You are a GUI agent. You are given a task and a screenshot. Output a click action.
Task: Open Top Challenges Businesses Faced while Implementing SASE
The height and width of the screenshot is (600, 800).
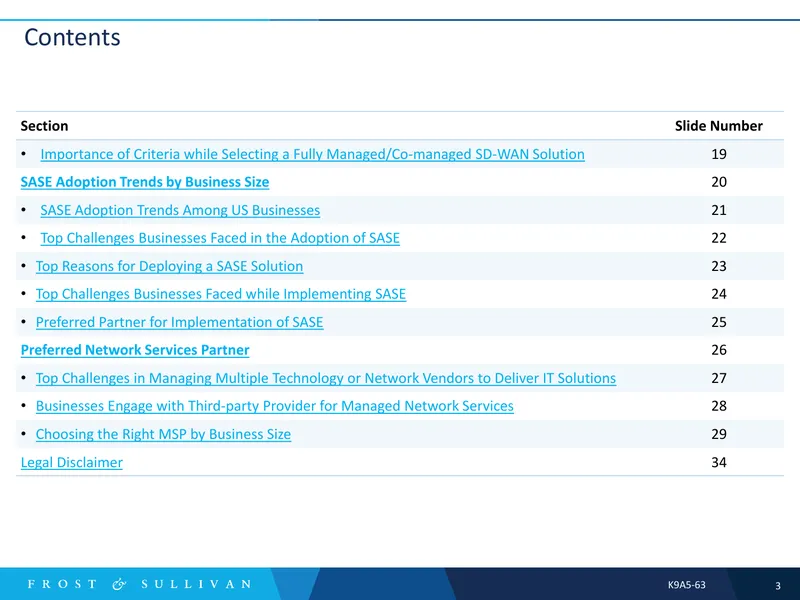(x=221, y=294)
